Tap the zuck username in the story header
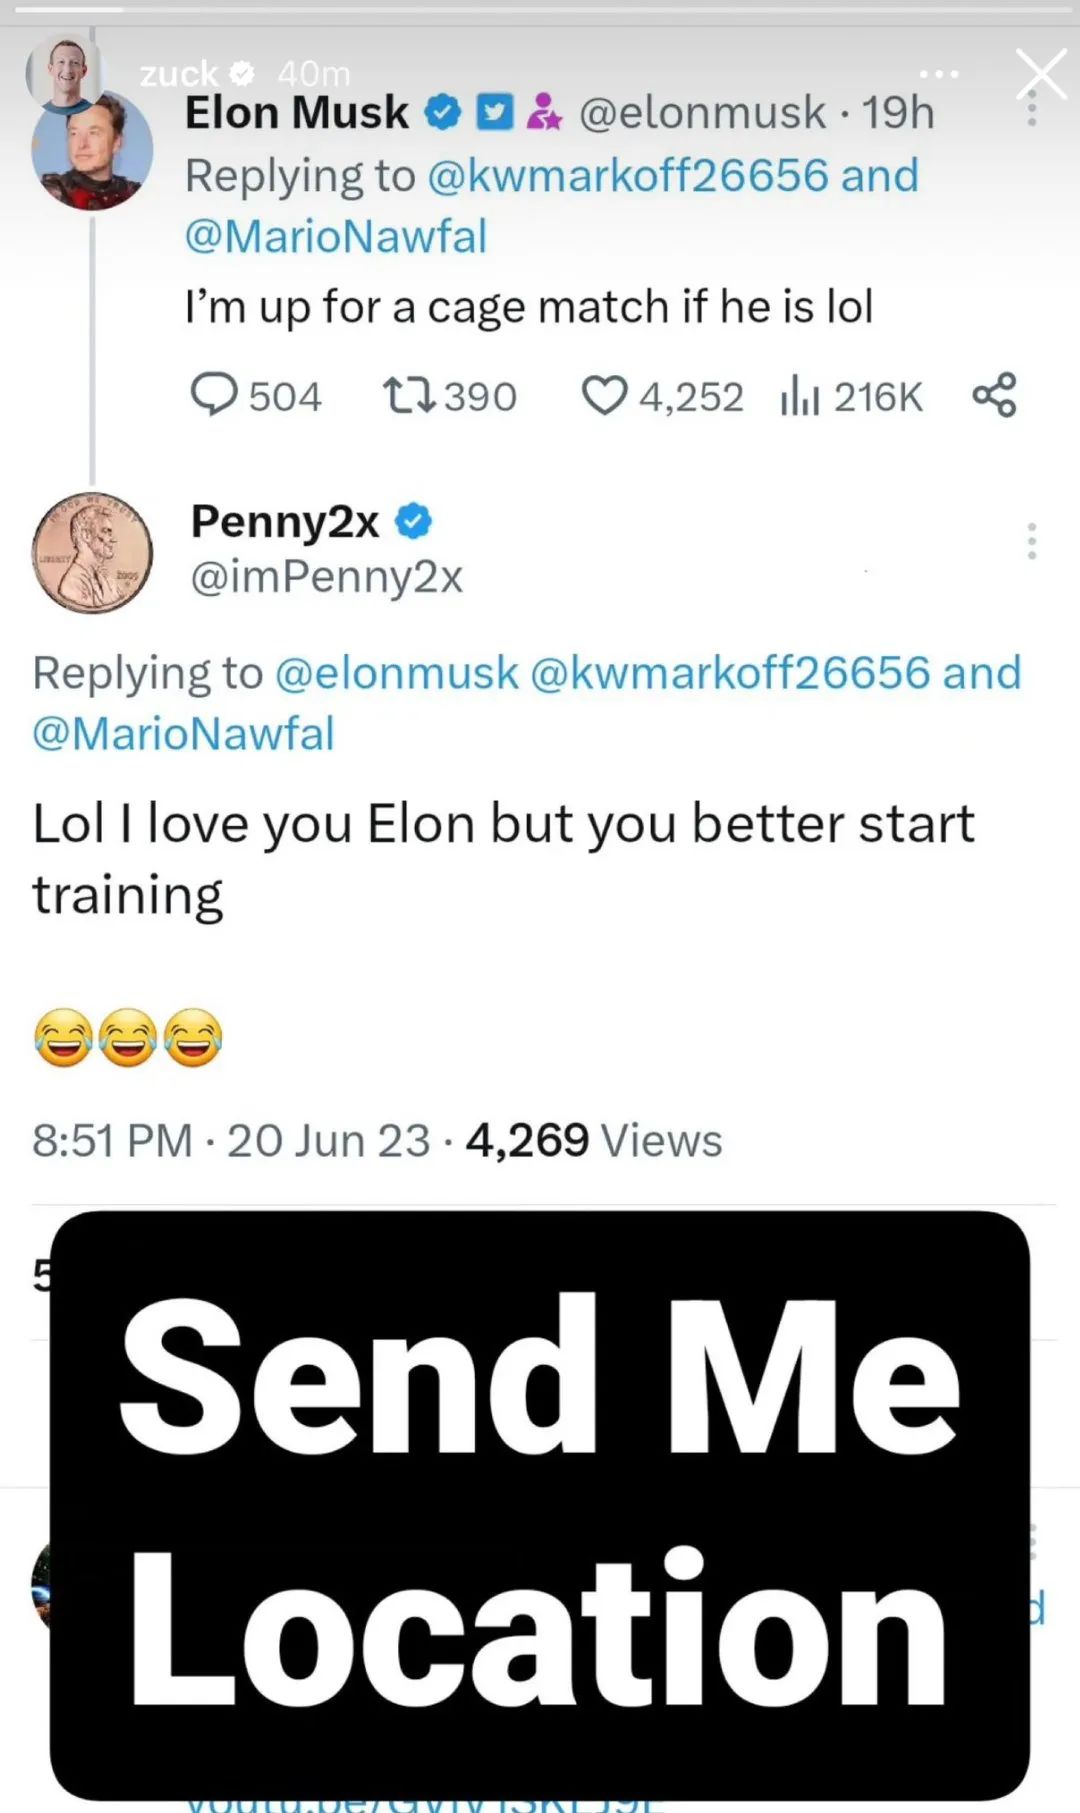The image size is (1080, 1813). click(178, 73)
